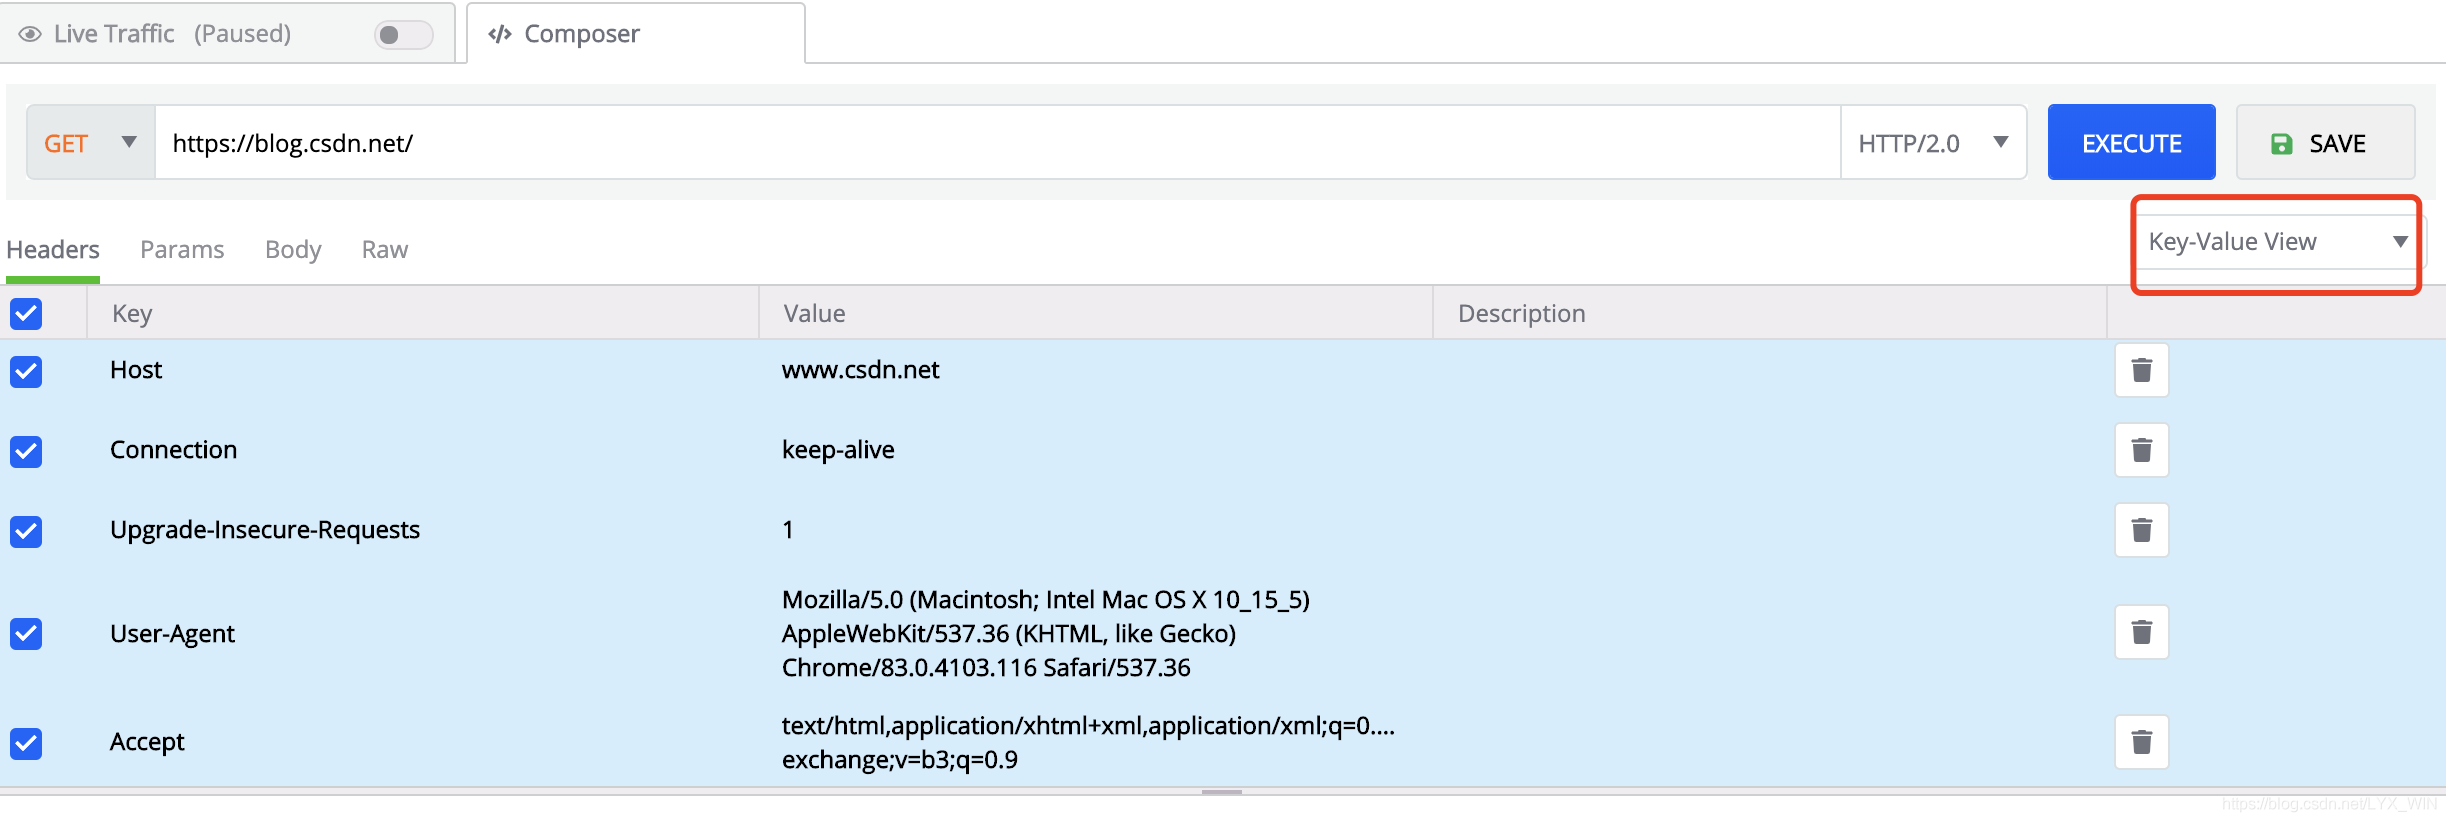Click the Upgrade-Insecure-Requests key cell

(265, 530)
